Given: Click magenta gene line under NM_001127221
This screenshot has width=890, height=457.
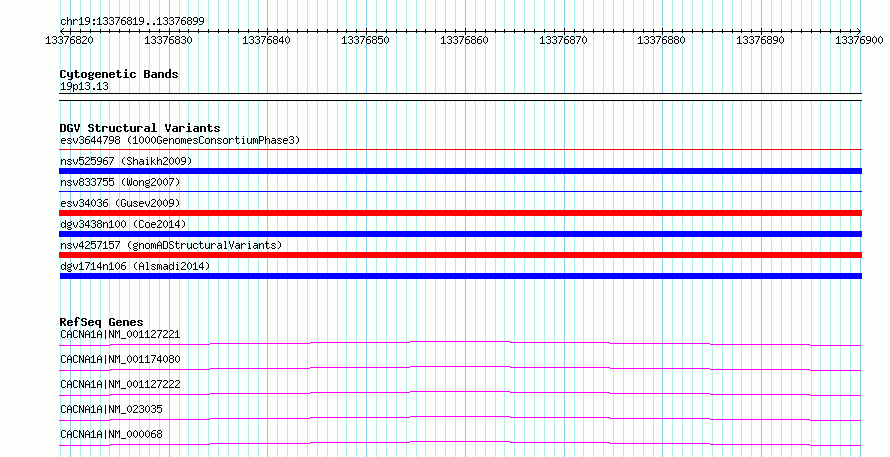Looking at the screenshot, I should (x=460, y=343).
